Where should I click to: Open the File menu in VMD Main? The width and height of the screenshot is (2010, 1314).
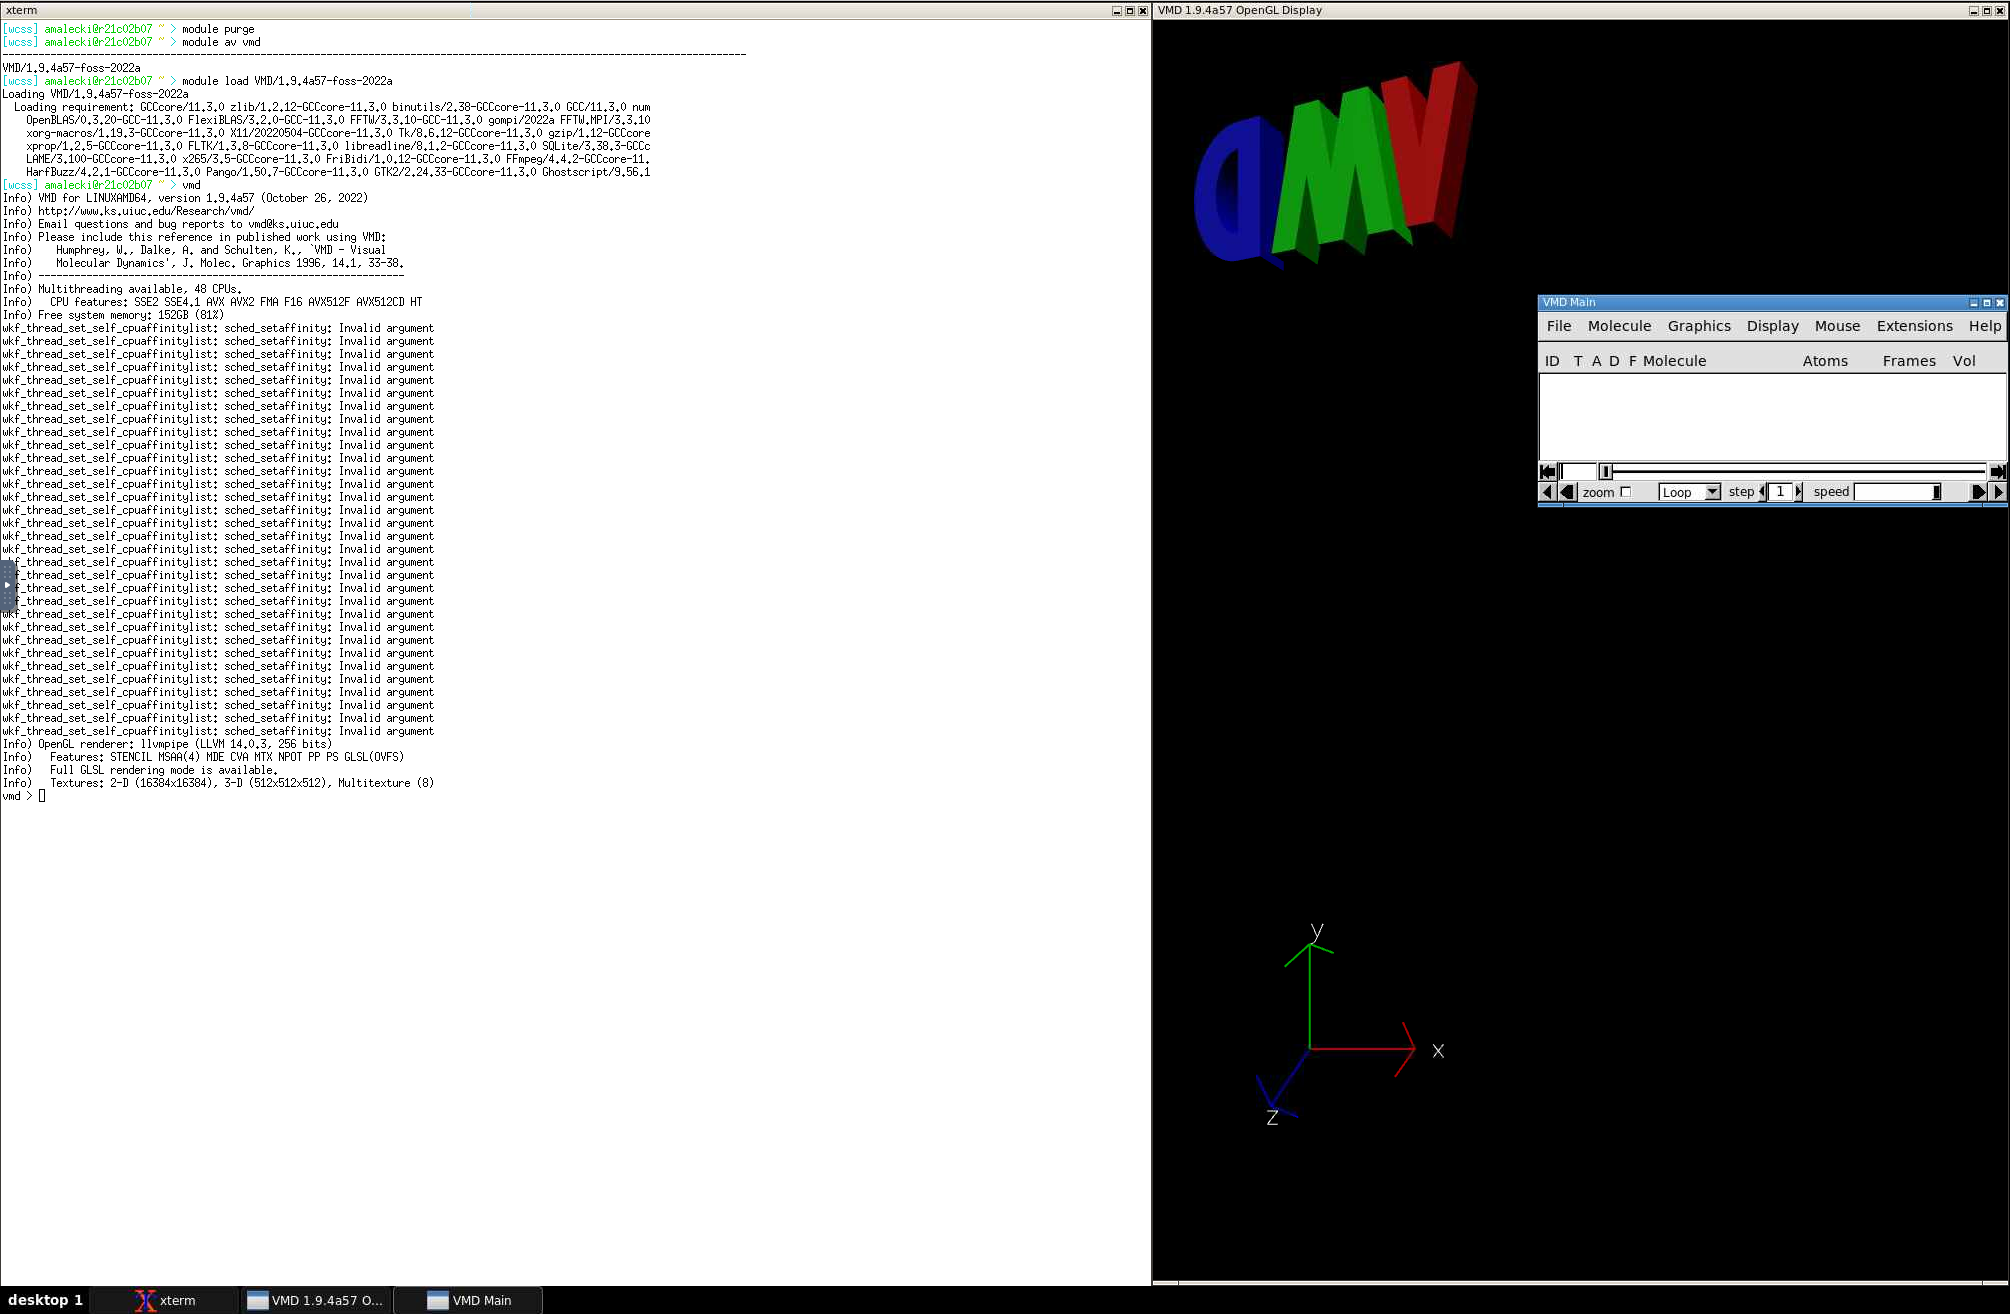point(1559,326)
